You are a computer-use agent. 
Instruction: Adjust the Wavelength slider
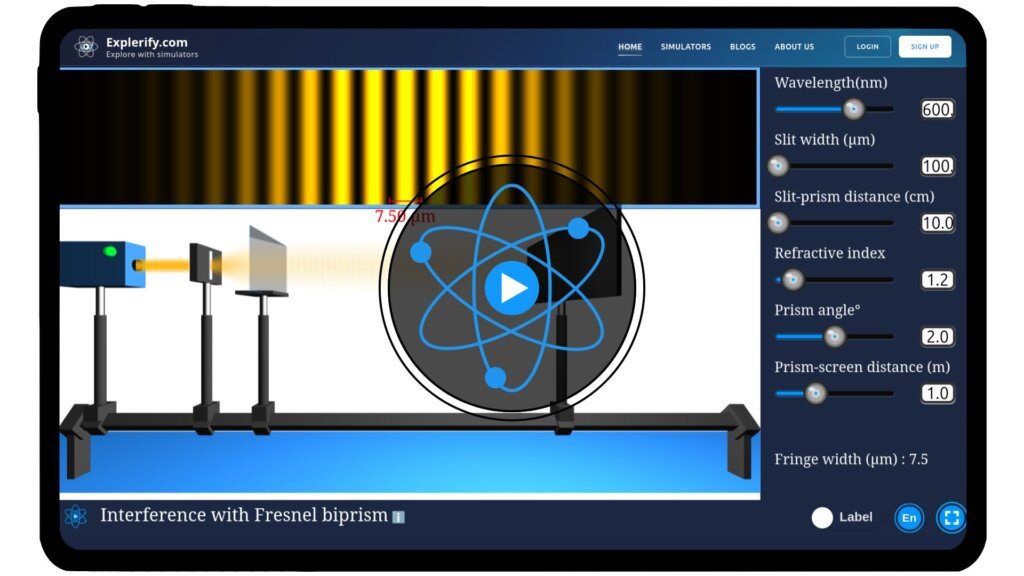click(853, 109)
